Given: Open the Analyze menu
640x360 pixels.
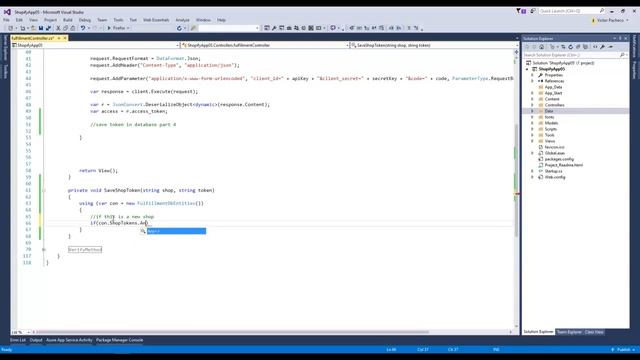Looking at the screenshot, I should (x=182, y=20).
